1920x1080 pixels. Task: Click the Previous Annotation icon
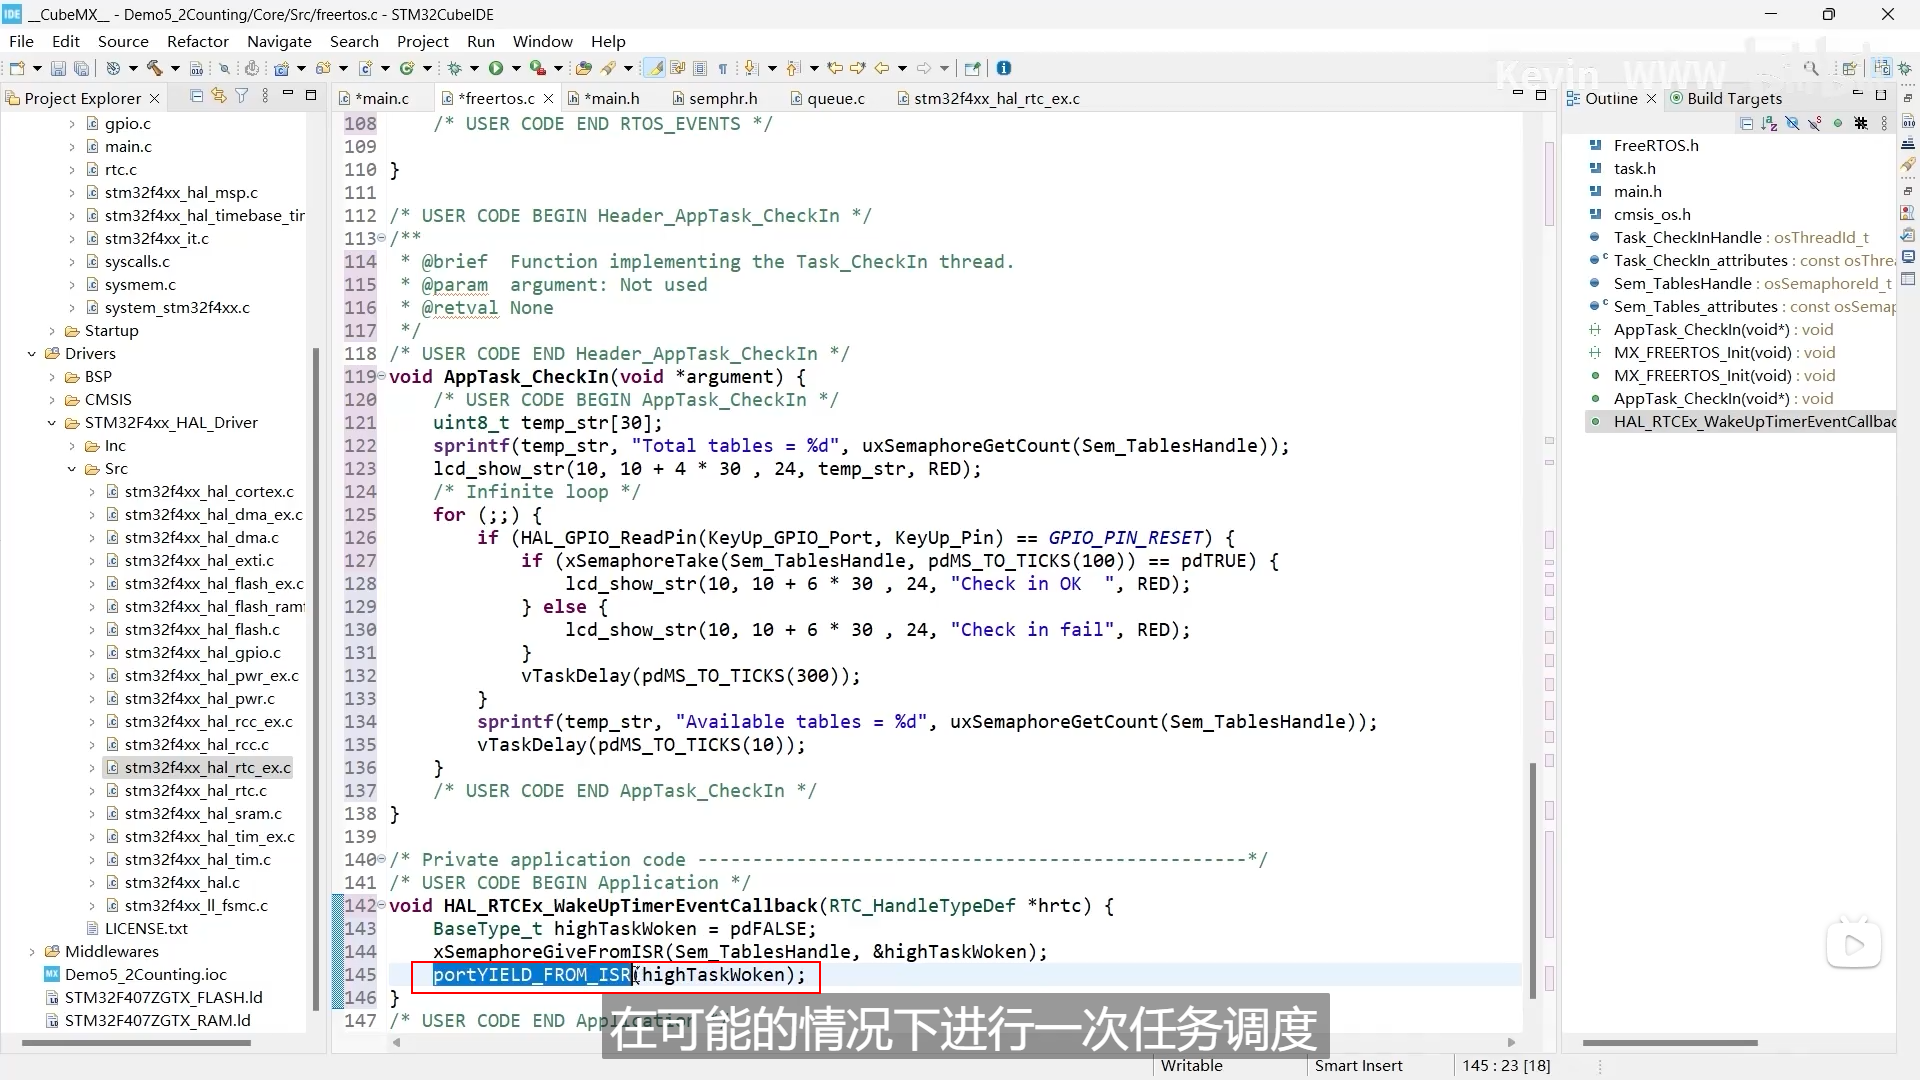point(793,68)
